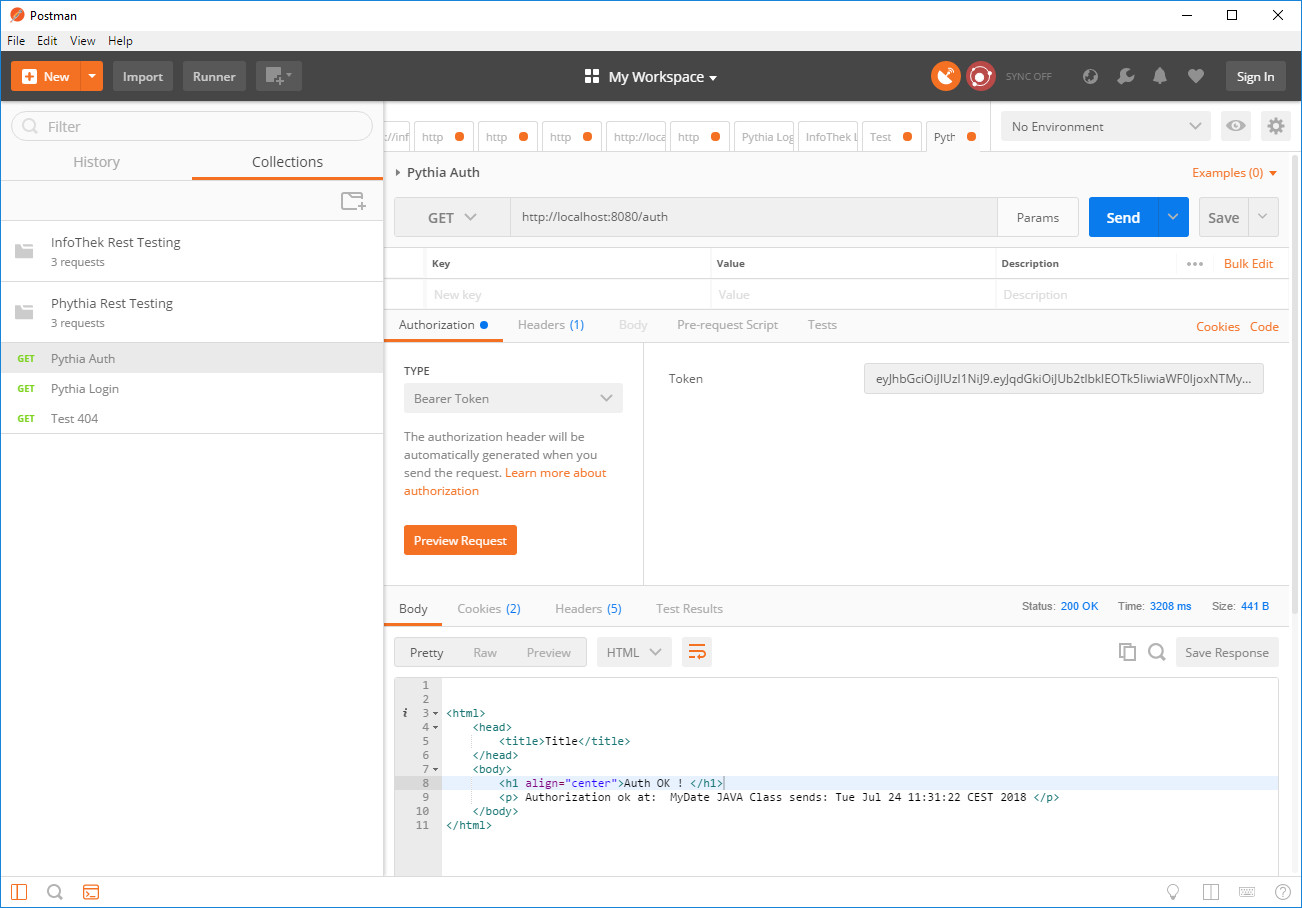Open environment quick look eye icon
The width and height of the screenshot is (1302, 908).
[x=1236, y=126]
